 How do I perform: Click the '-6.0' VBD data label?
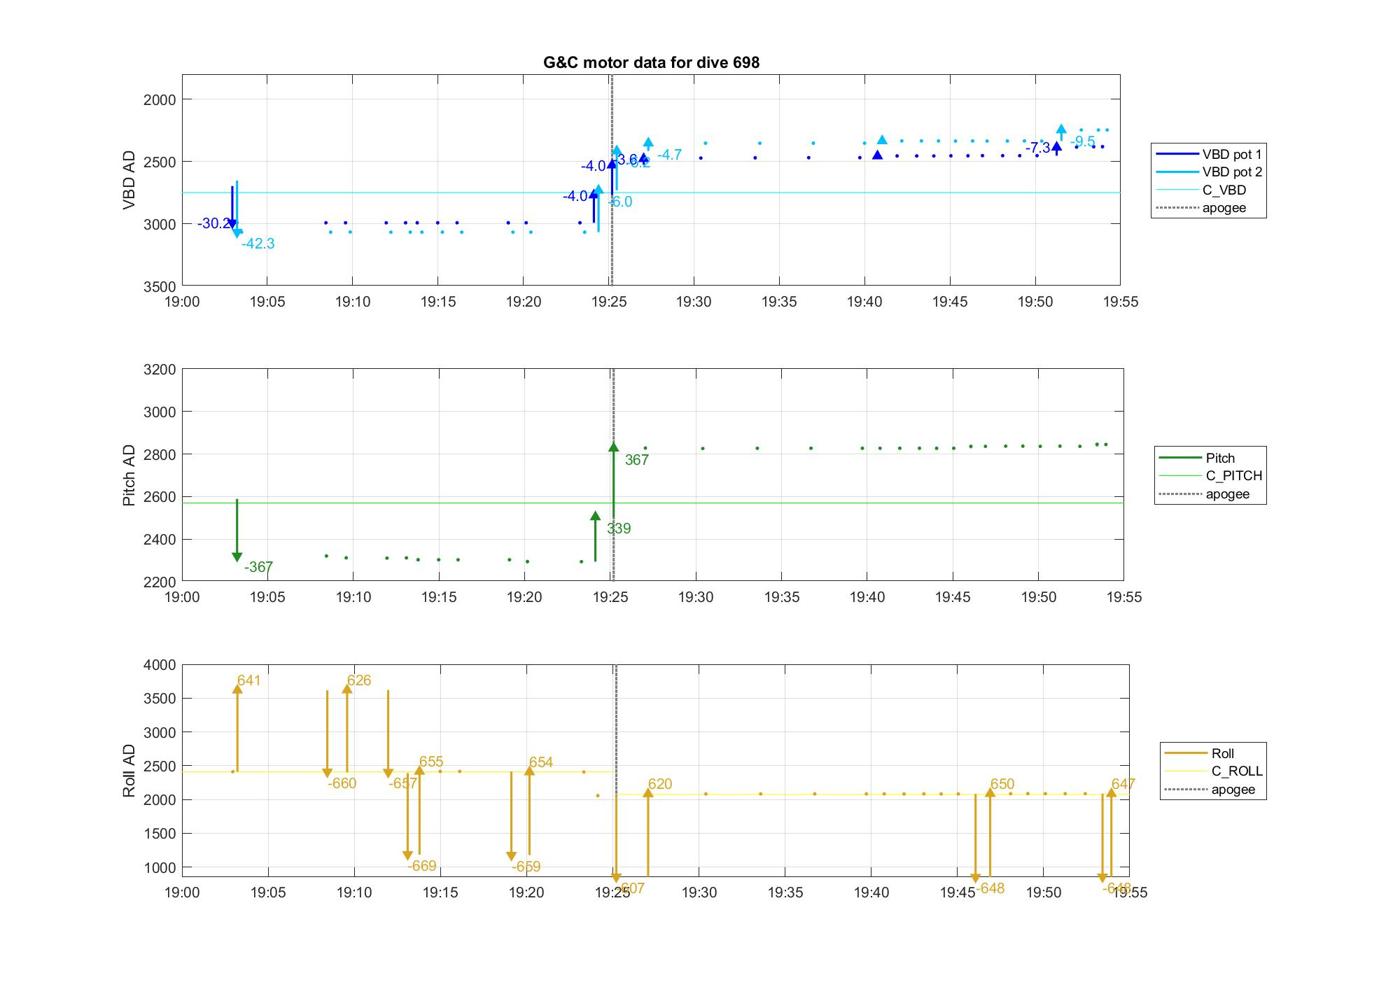pyautogui.click(x=620, y=201)
